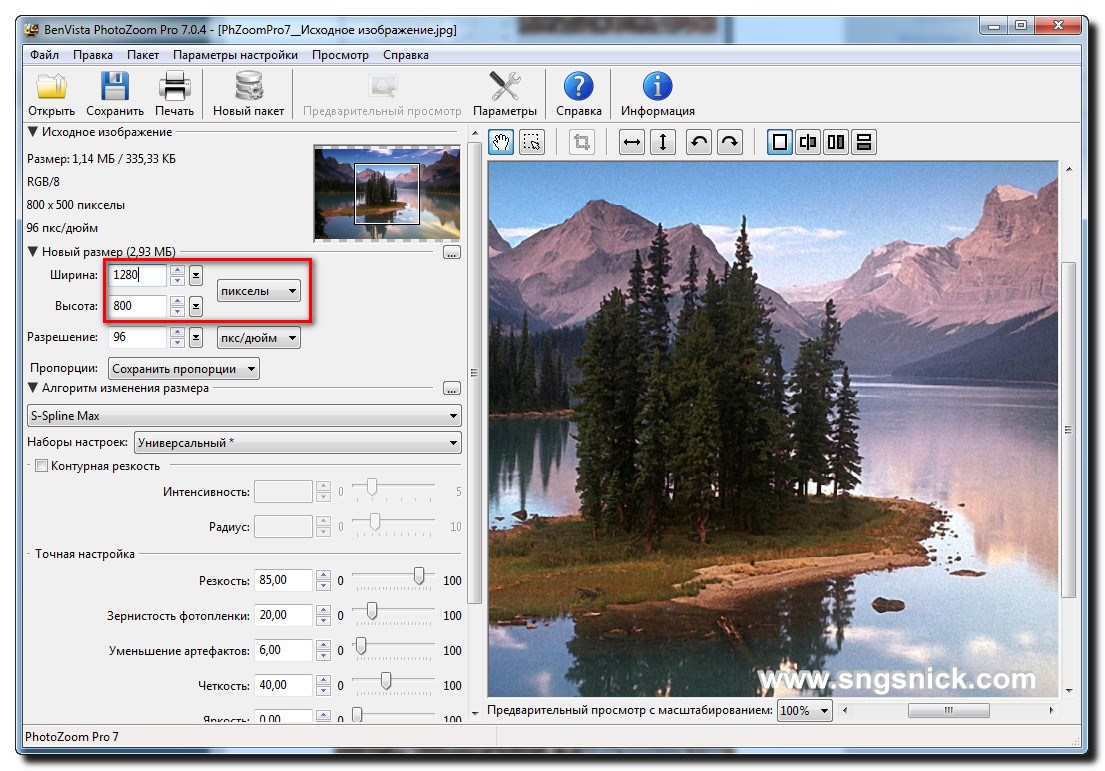Click the settings panel vertical scrollbar

pos(474,423)
